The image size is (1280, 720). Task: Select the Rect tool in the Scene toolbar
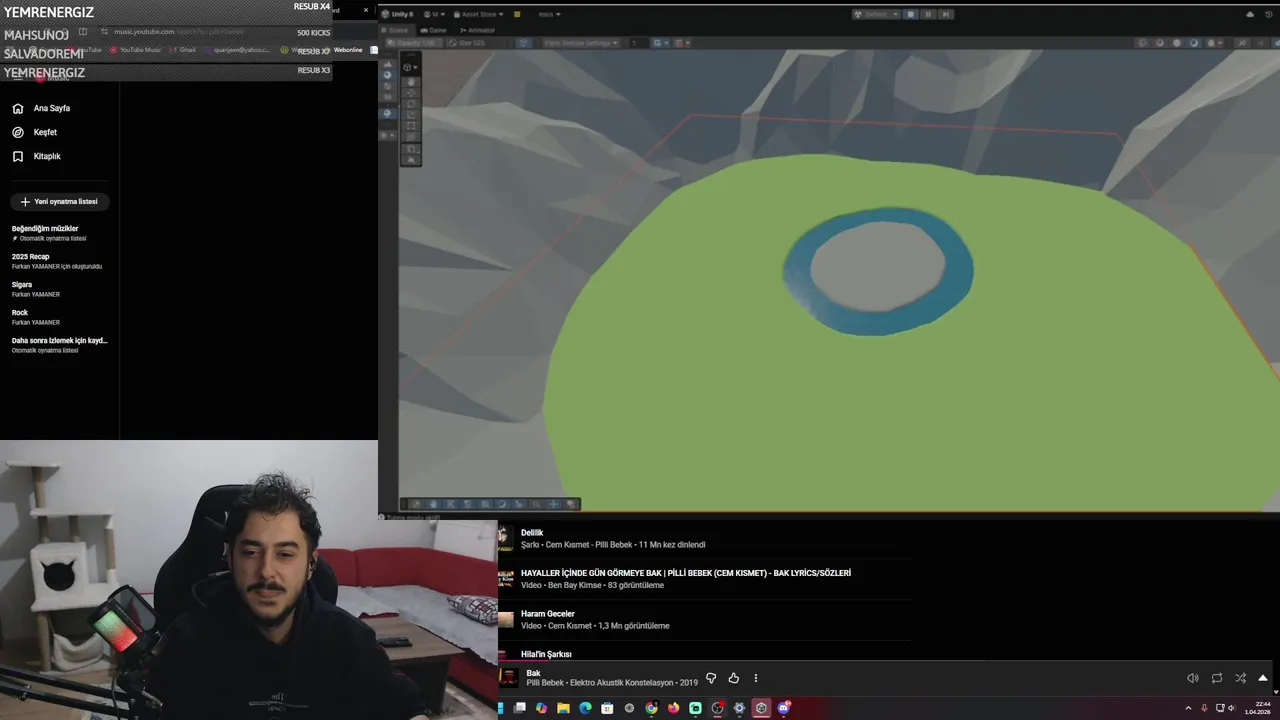[x=411, y=126]
